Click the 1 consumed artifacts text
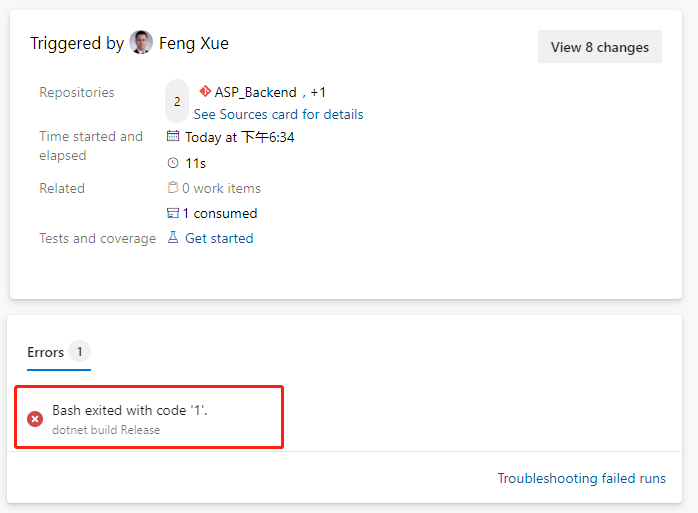698x513 pixels. point(220,213)
